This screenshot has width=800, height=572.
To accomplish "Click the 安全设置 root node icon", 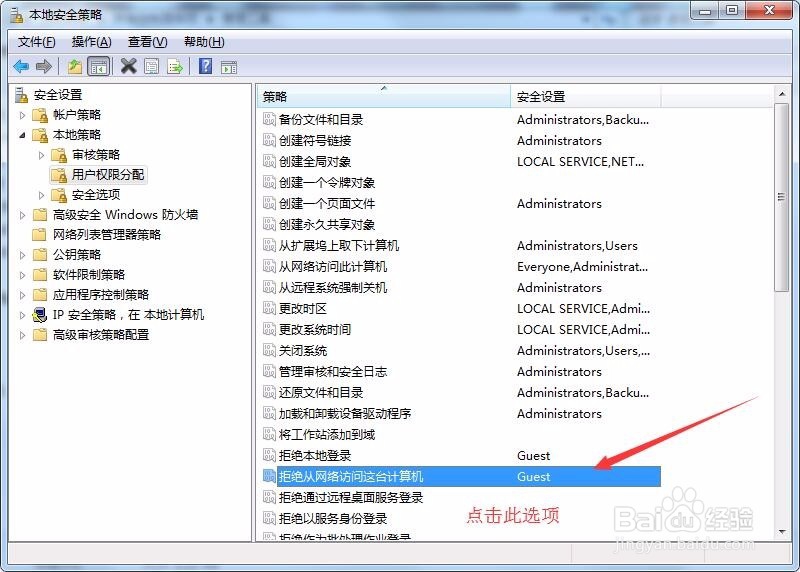I will (21, 95).
